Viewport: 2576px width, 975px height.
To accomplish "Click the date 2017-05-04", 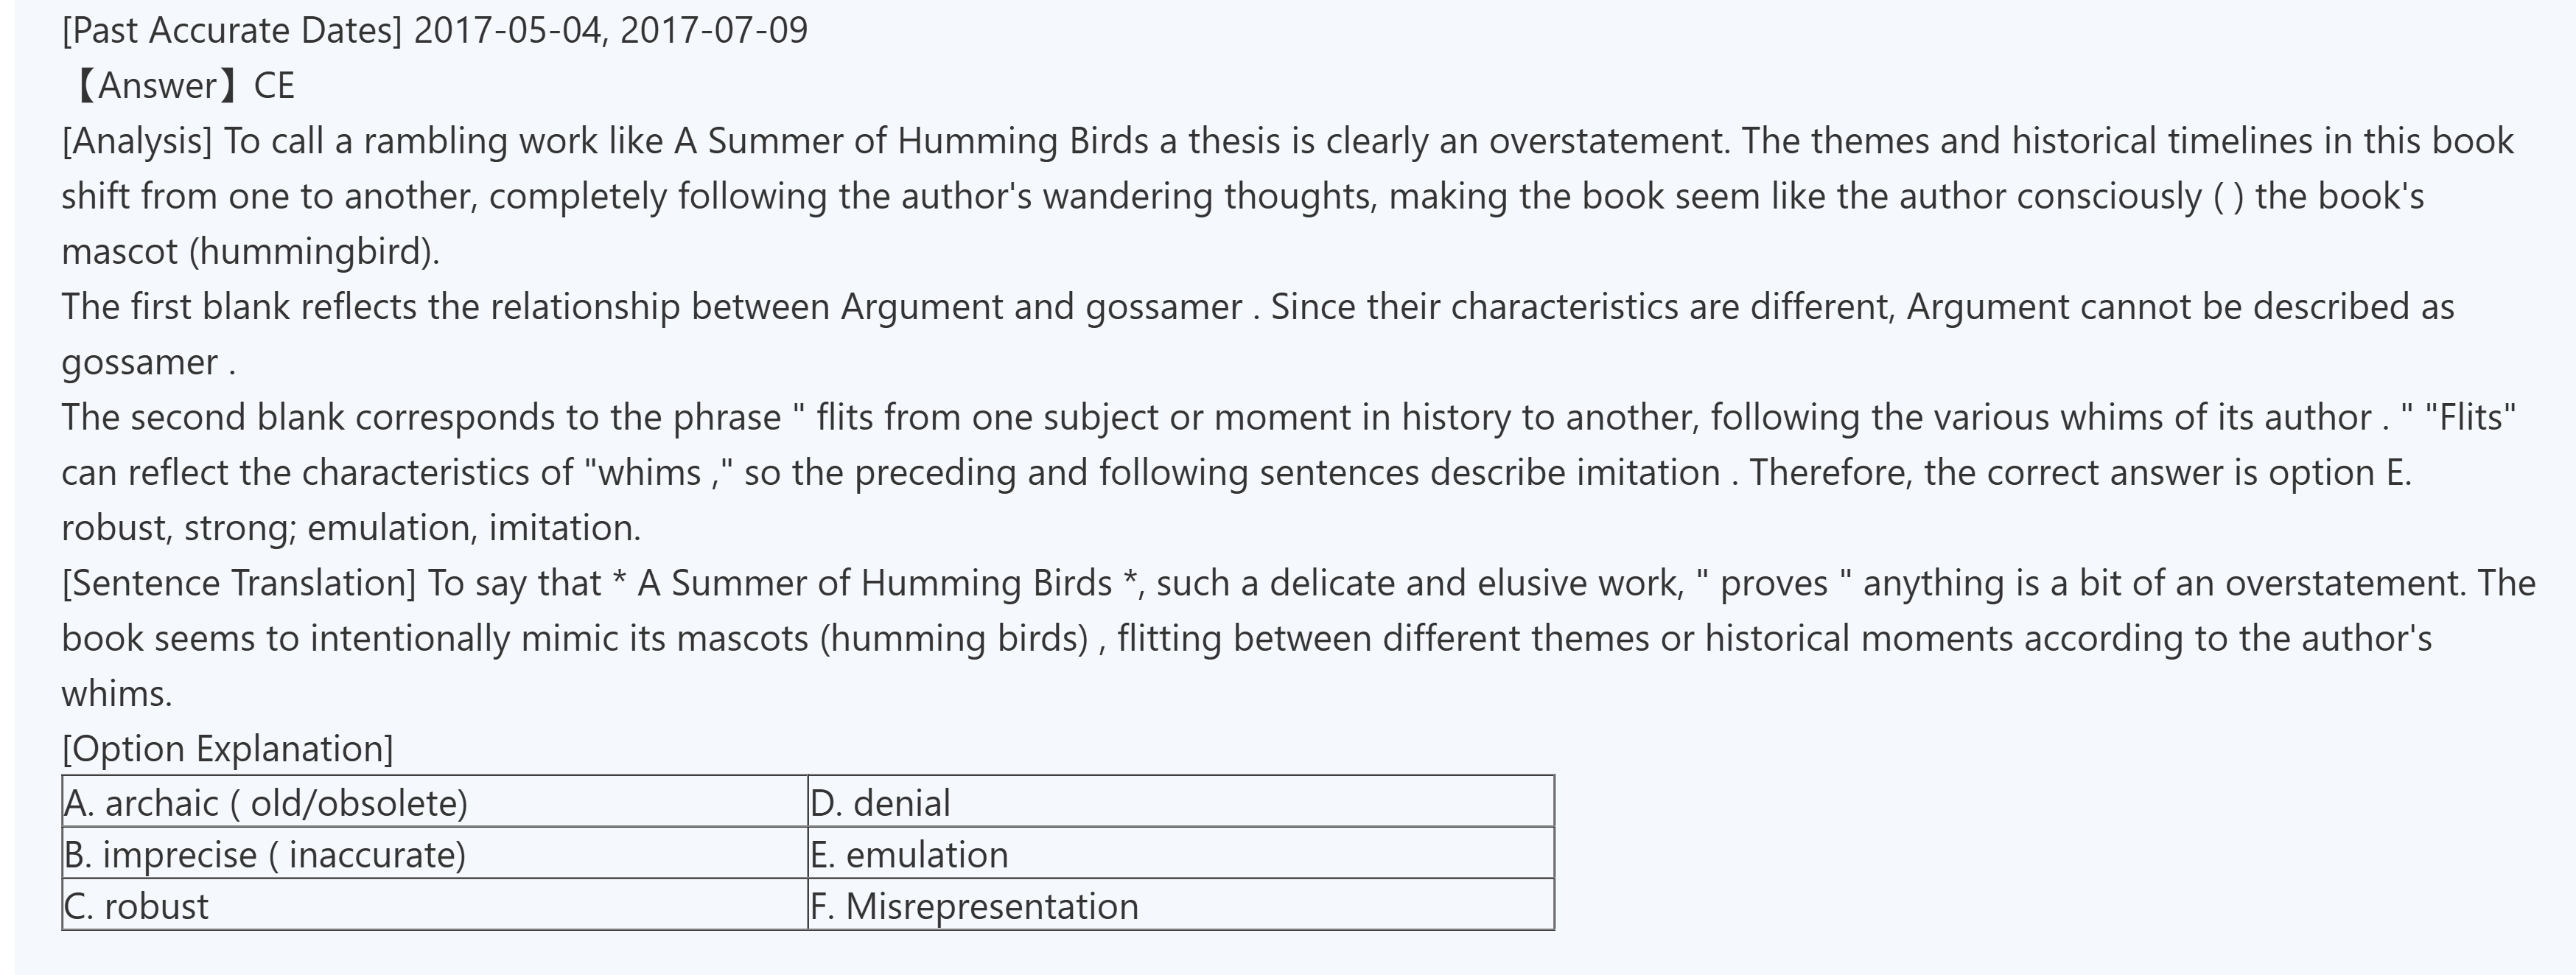I will click(x=508, y=31).
